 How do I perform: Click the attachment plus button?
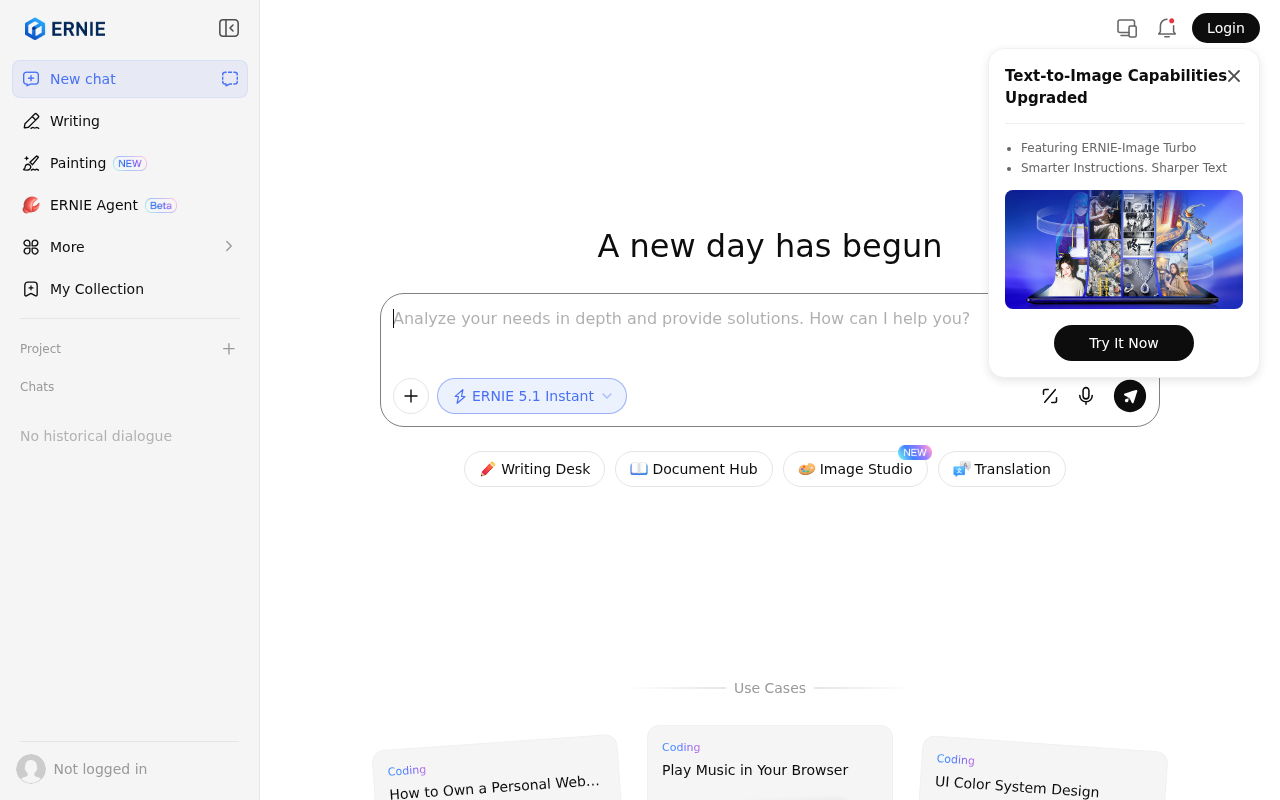(x=411, y=396)
